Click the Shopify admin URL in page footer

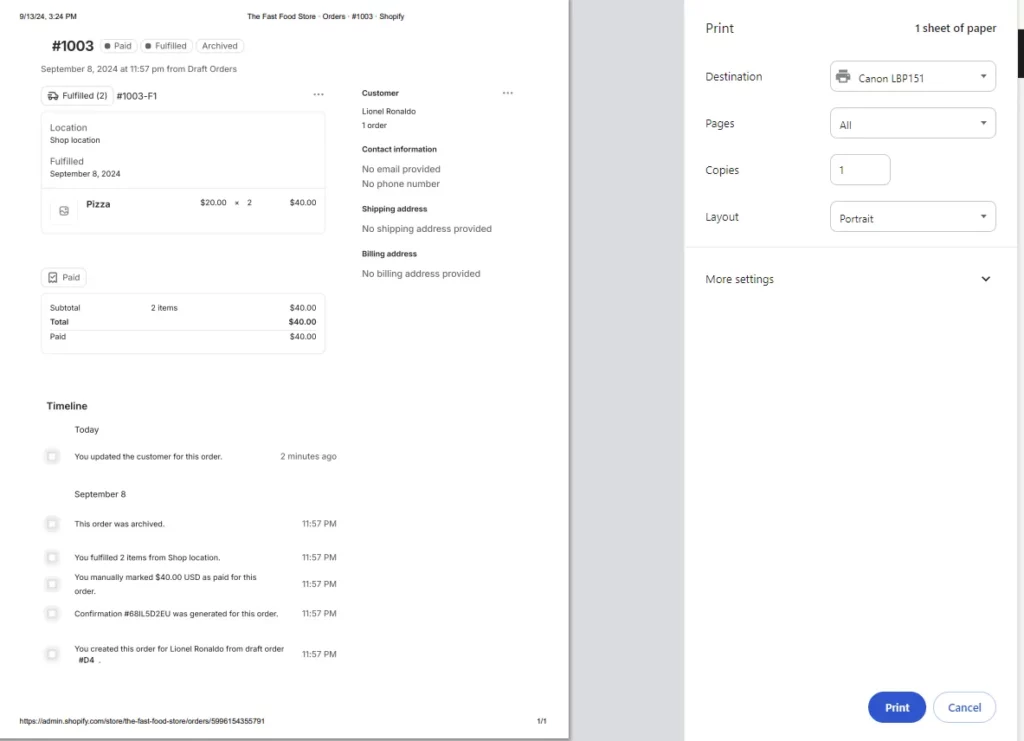pyautogui.click(x=142, y=721)
